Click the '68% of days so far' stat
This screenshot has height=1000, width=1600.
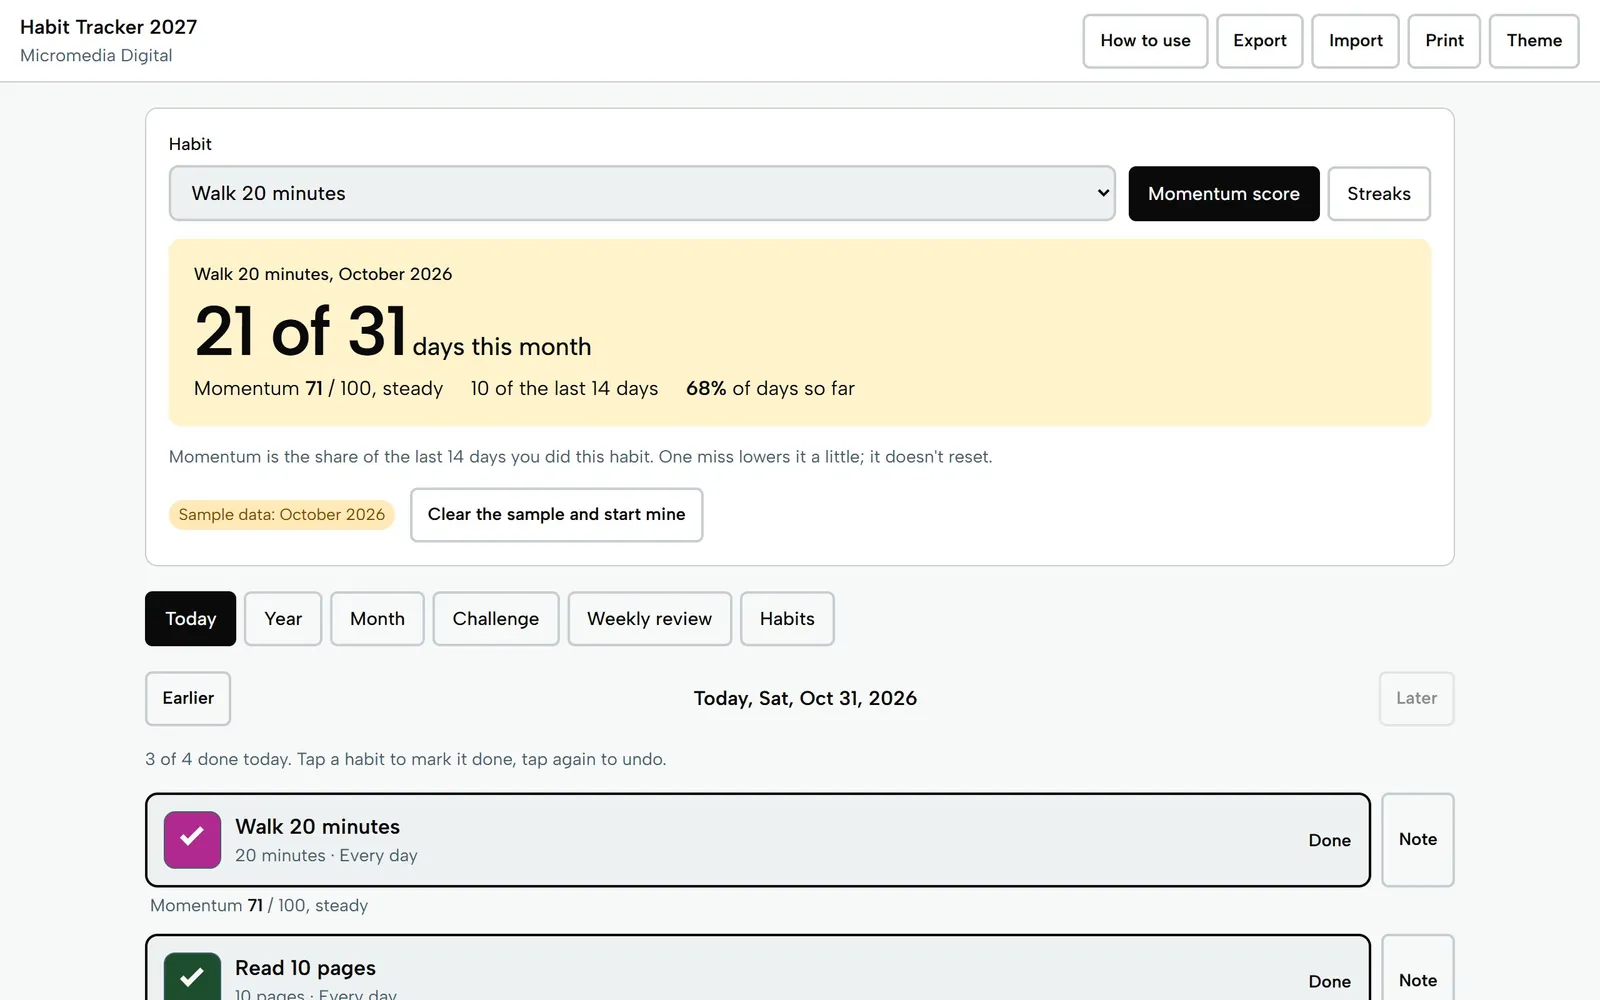coord(770,388)
